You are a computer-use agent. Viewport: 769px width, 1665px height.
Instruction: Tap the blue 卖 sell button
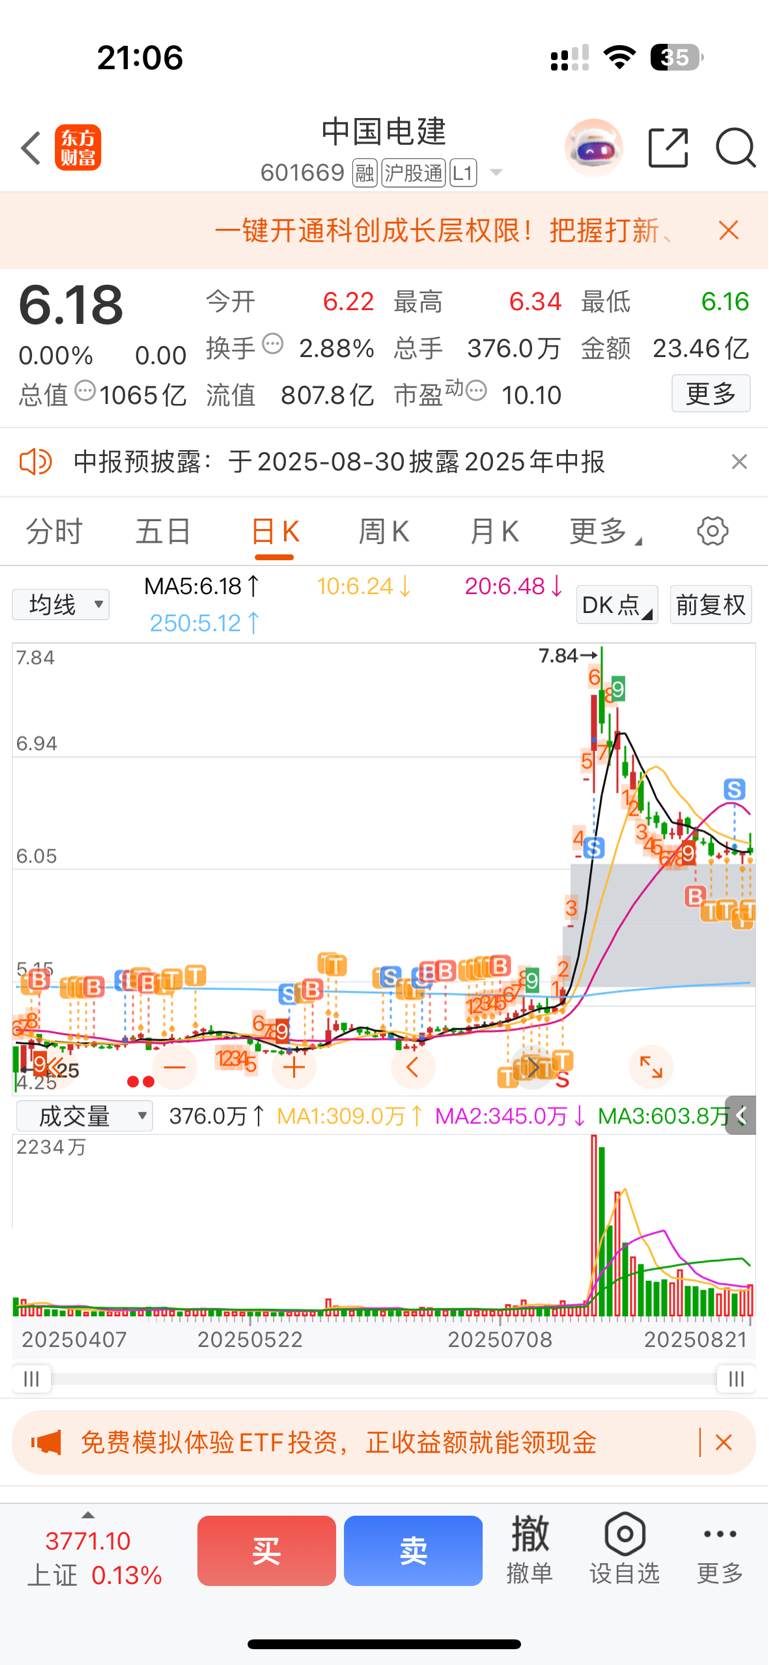click(413, 1550)
